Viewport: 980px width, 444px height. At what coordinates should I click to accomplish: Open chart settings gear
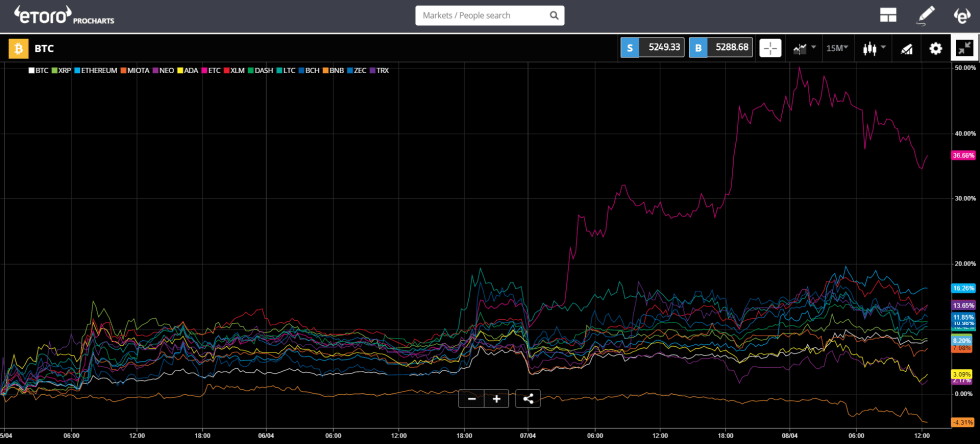pos(936,48)
